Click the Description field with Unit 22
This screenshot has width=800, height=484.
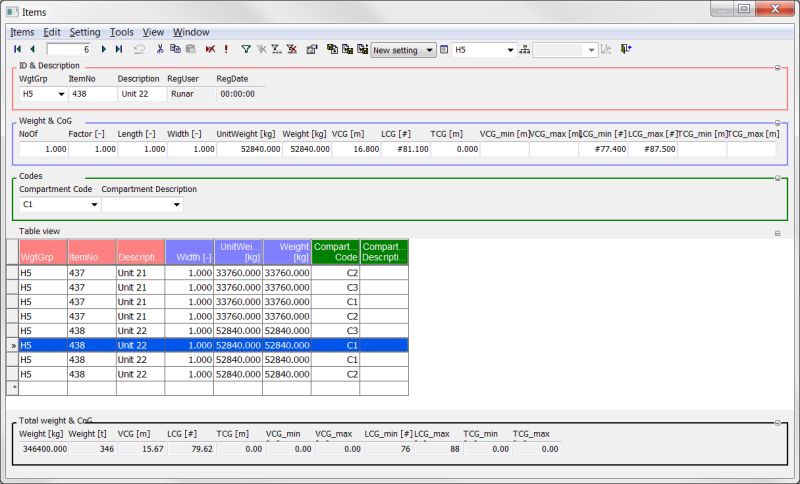pos(142,94)
